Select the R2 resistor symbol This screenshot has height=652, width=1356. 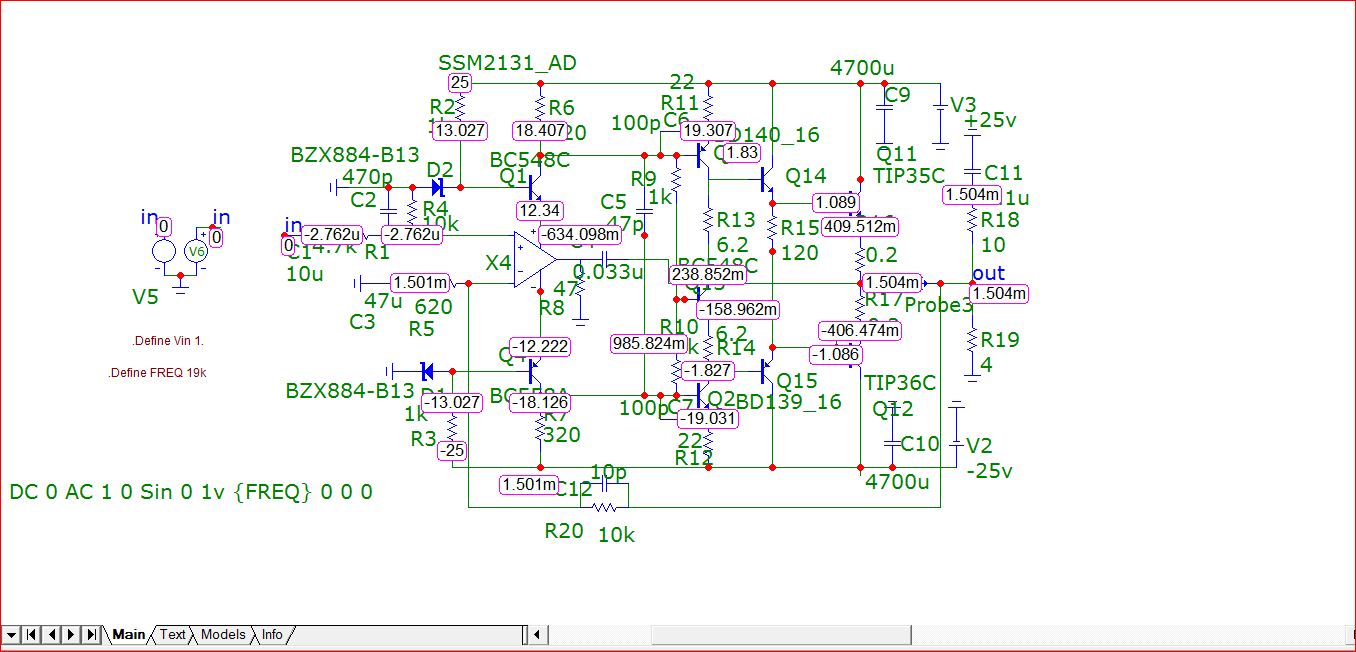[x=460, y=107]
